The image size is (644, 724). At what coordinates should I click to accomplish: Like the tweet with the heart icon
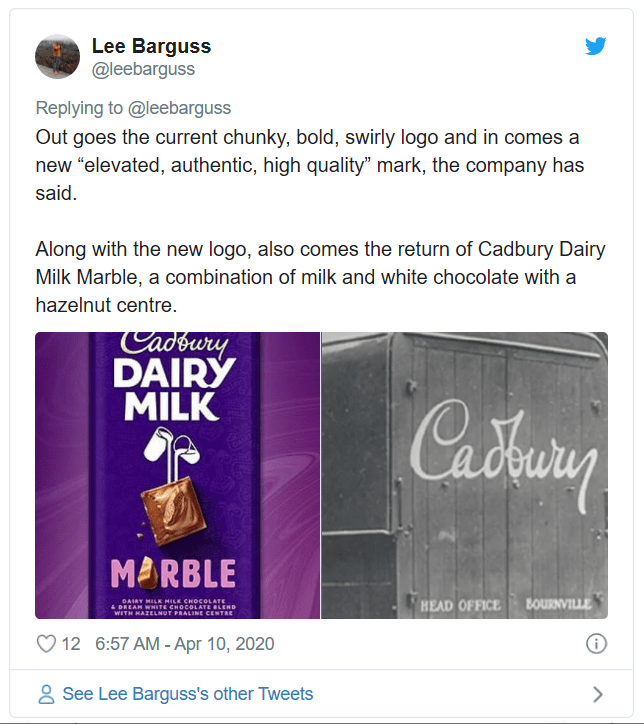coord(46,643)
